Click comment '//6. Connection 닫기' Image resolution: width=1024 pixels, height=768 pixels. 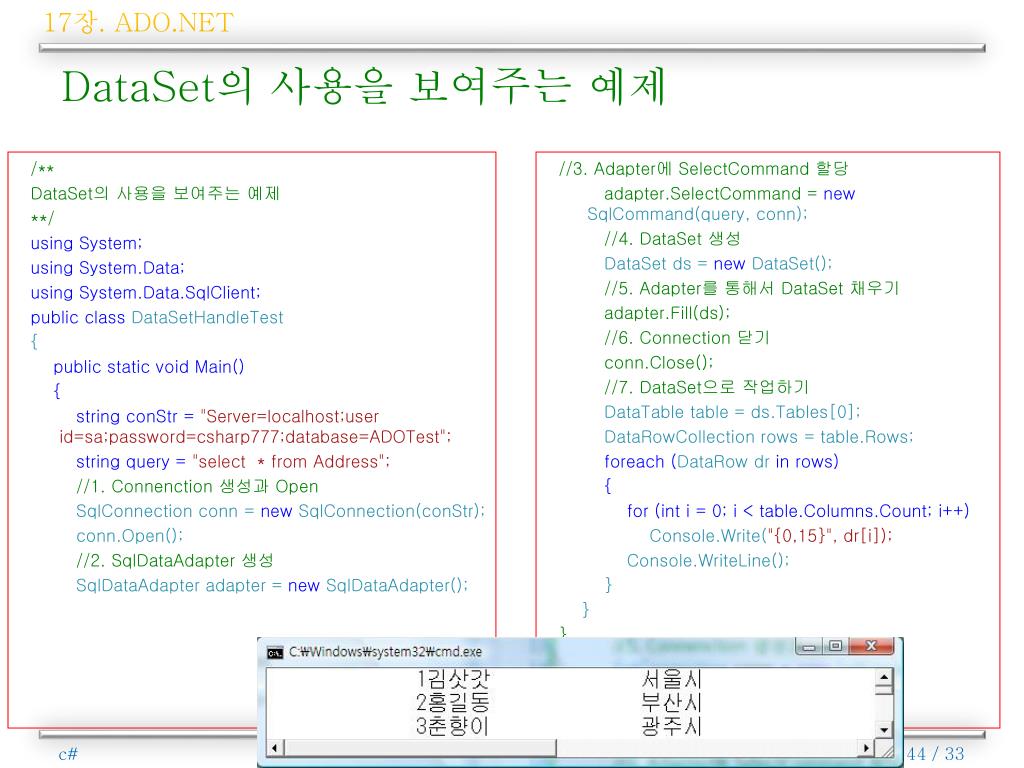[687, 338]
